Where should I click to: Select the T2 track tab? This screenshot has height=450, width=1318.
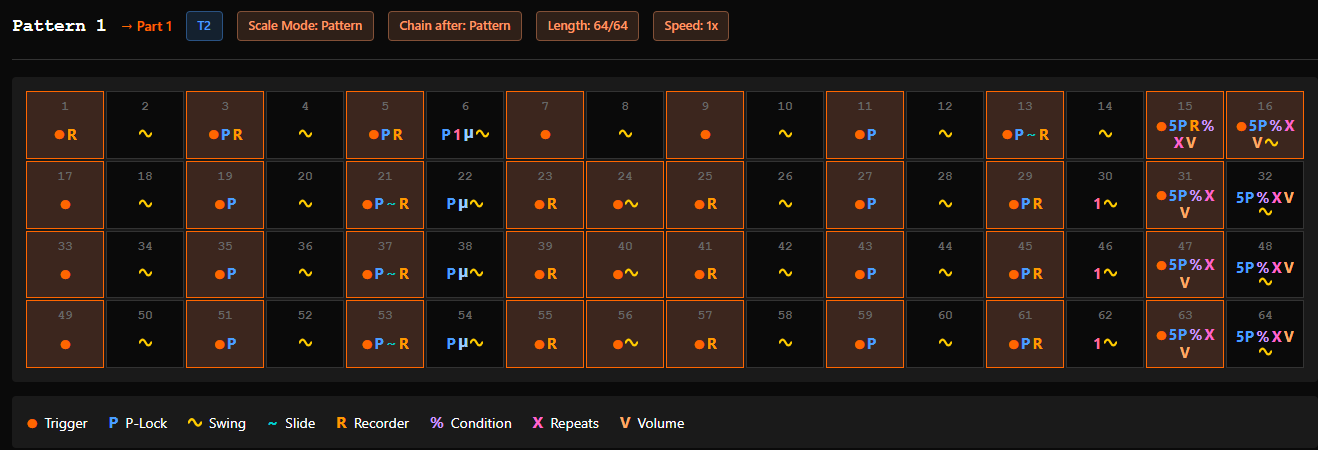click(204, 26)
